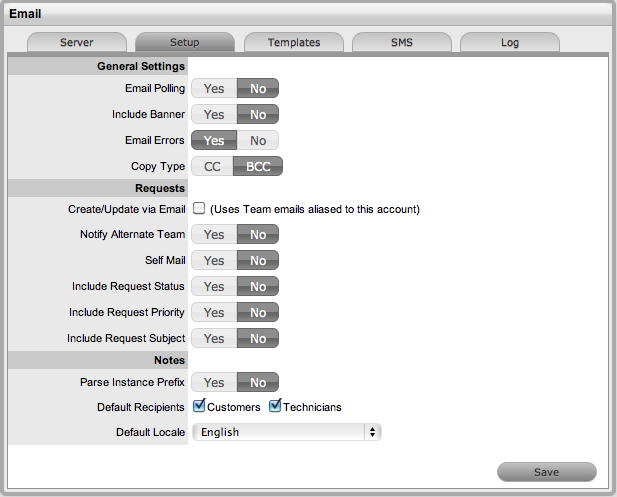The image size is (617, 497).
Task: Set Notify Alternate Team to Yes
Action: 214,235
